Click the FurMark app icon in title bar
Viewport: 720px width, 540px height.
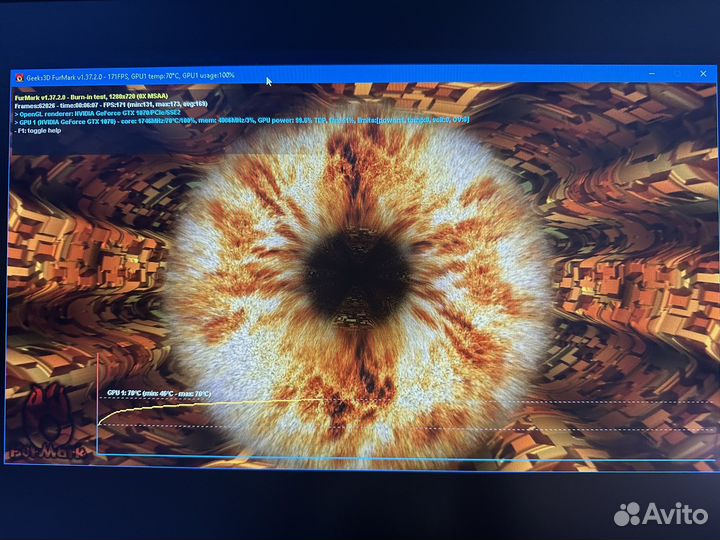(x=20, y=78)
